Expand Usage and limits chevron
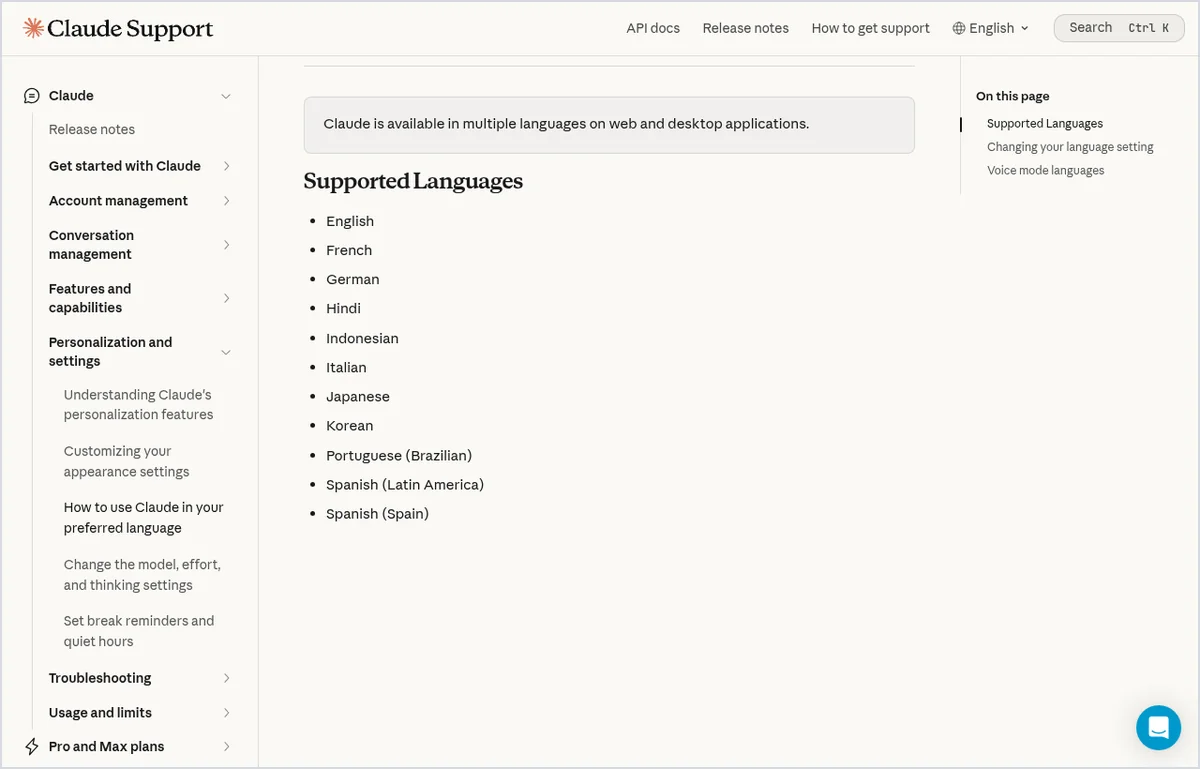This screenshot has height=769, width=1200. pyautogui.click(x=227, y=713)
